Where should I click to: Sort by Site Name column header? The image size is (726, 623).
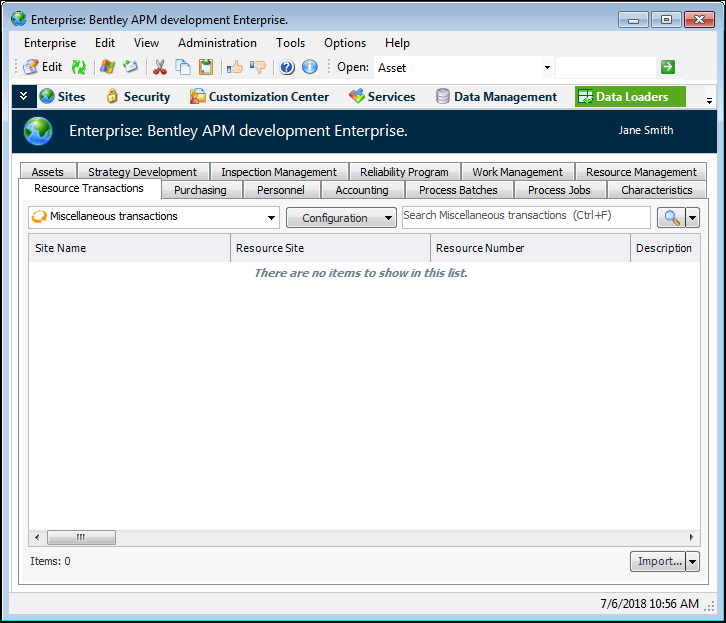129,248
